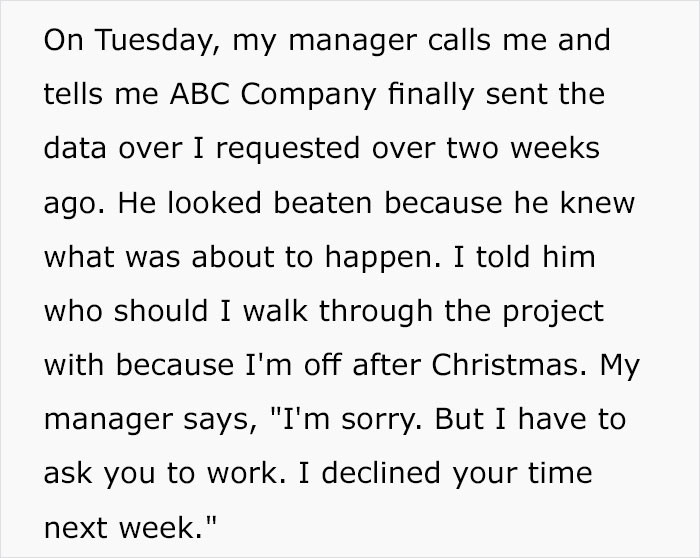Screen dimensions: 700x558
Task: Click the word "Christmas"
Action: pyautogui.click(x=509, y=365)
